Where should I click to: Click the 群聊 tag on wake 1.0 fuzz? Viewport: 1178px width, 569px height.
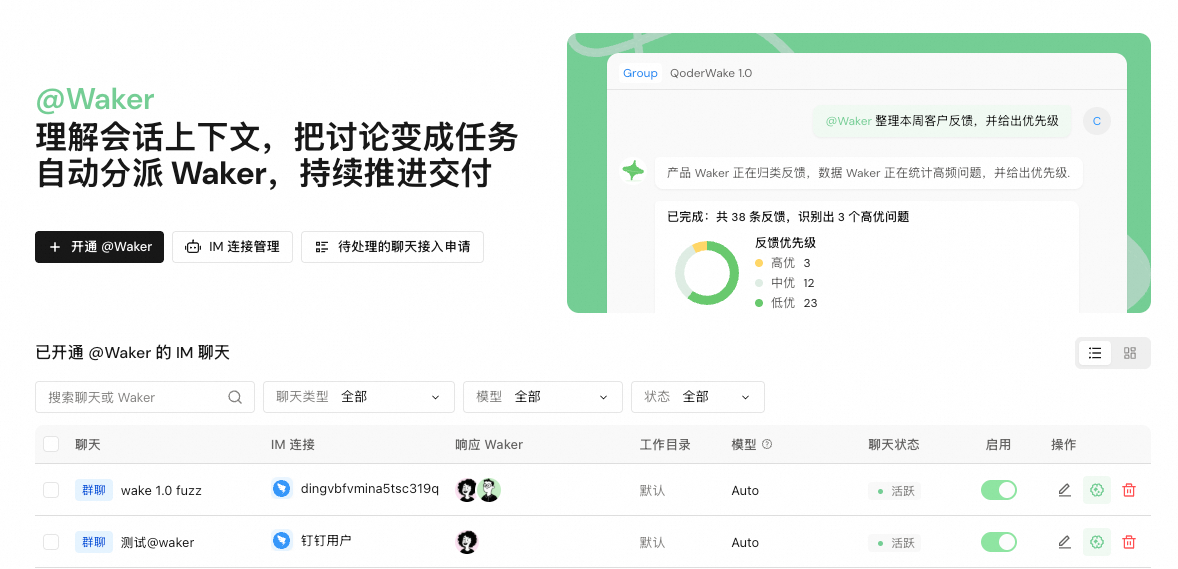tap(94, 490)
